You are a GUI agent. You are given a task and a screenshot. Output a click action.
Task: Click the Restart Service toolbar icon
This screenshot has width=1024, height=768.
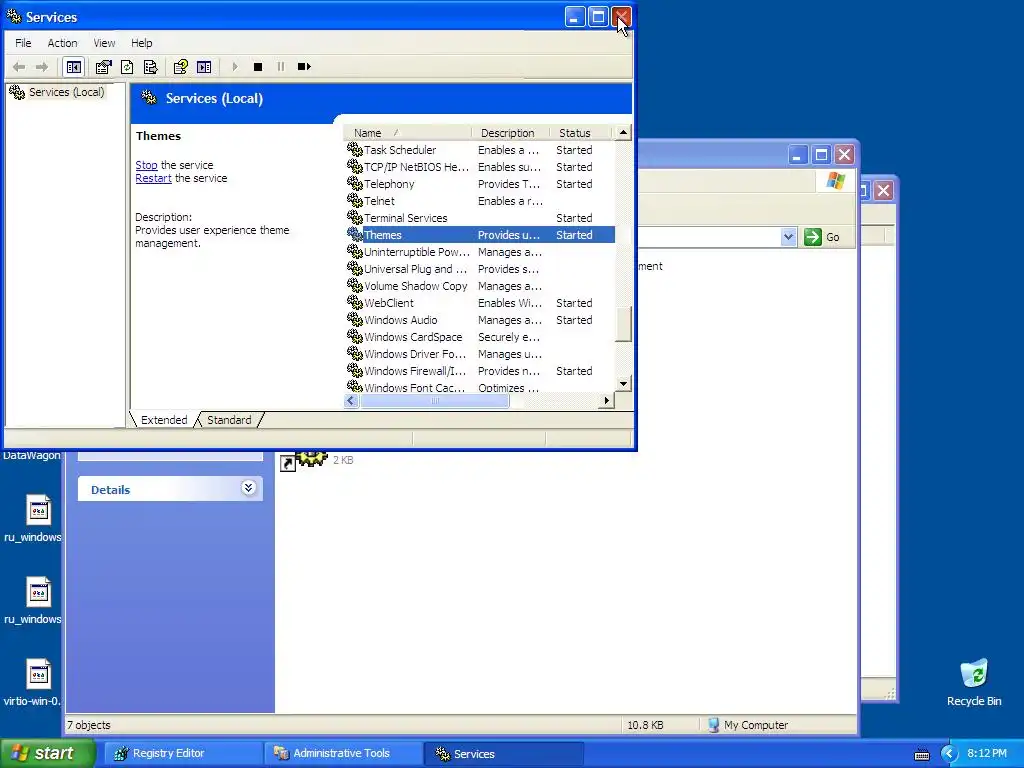click(x=304, y=67)
